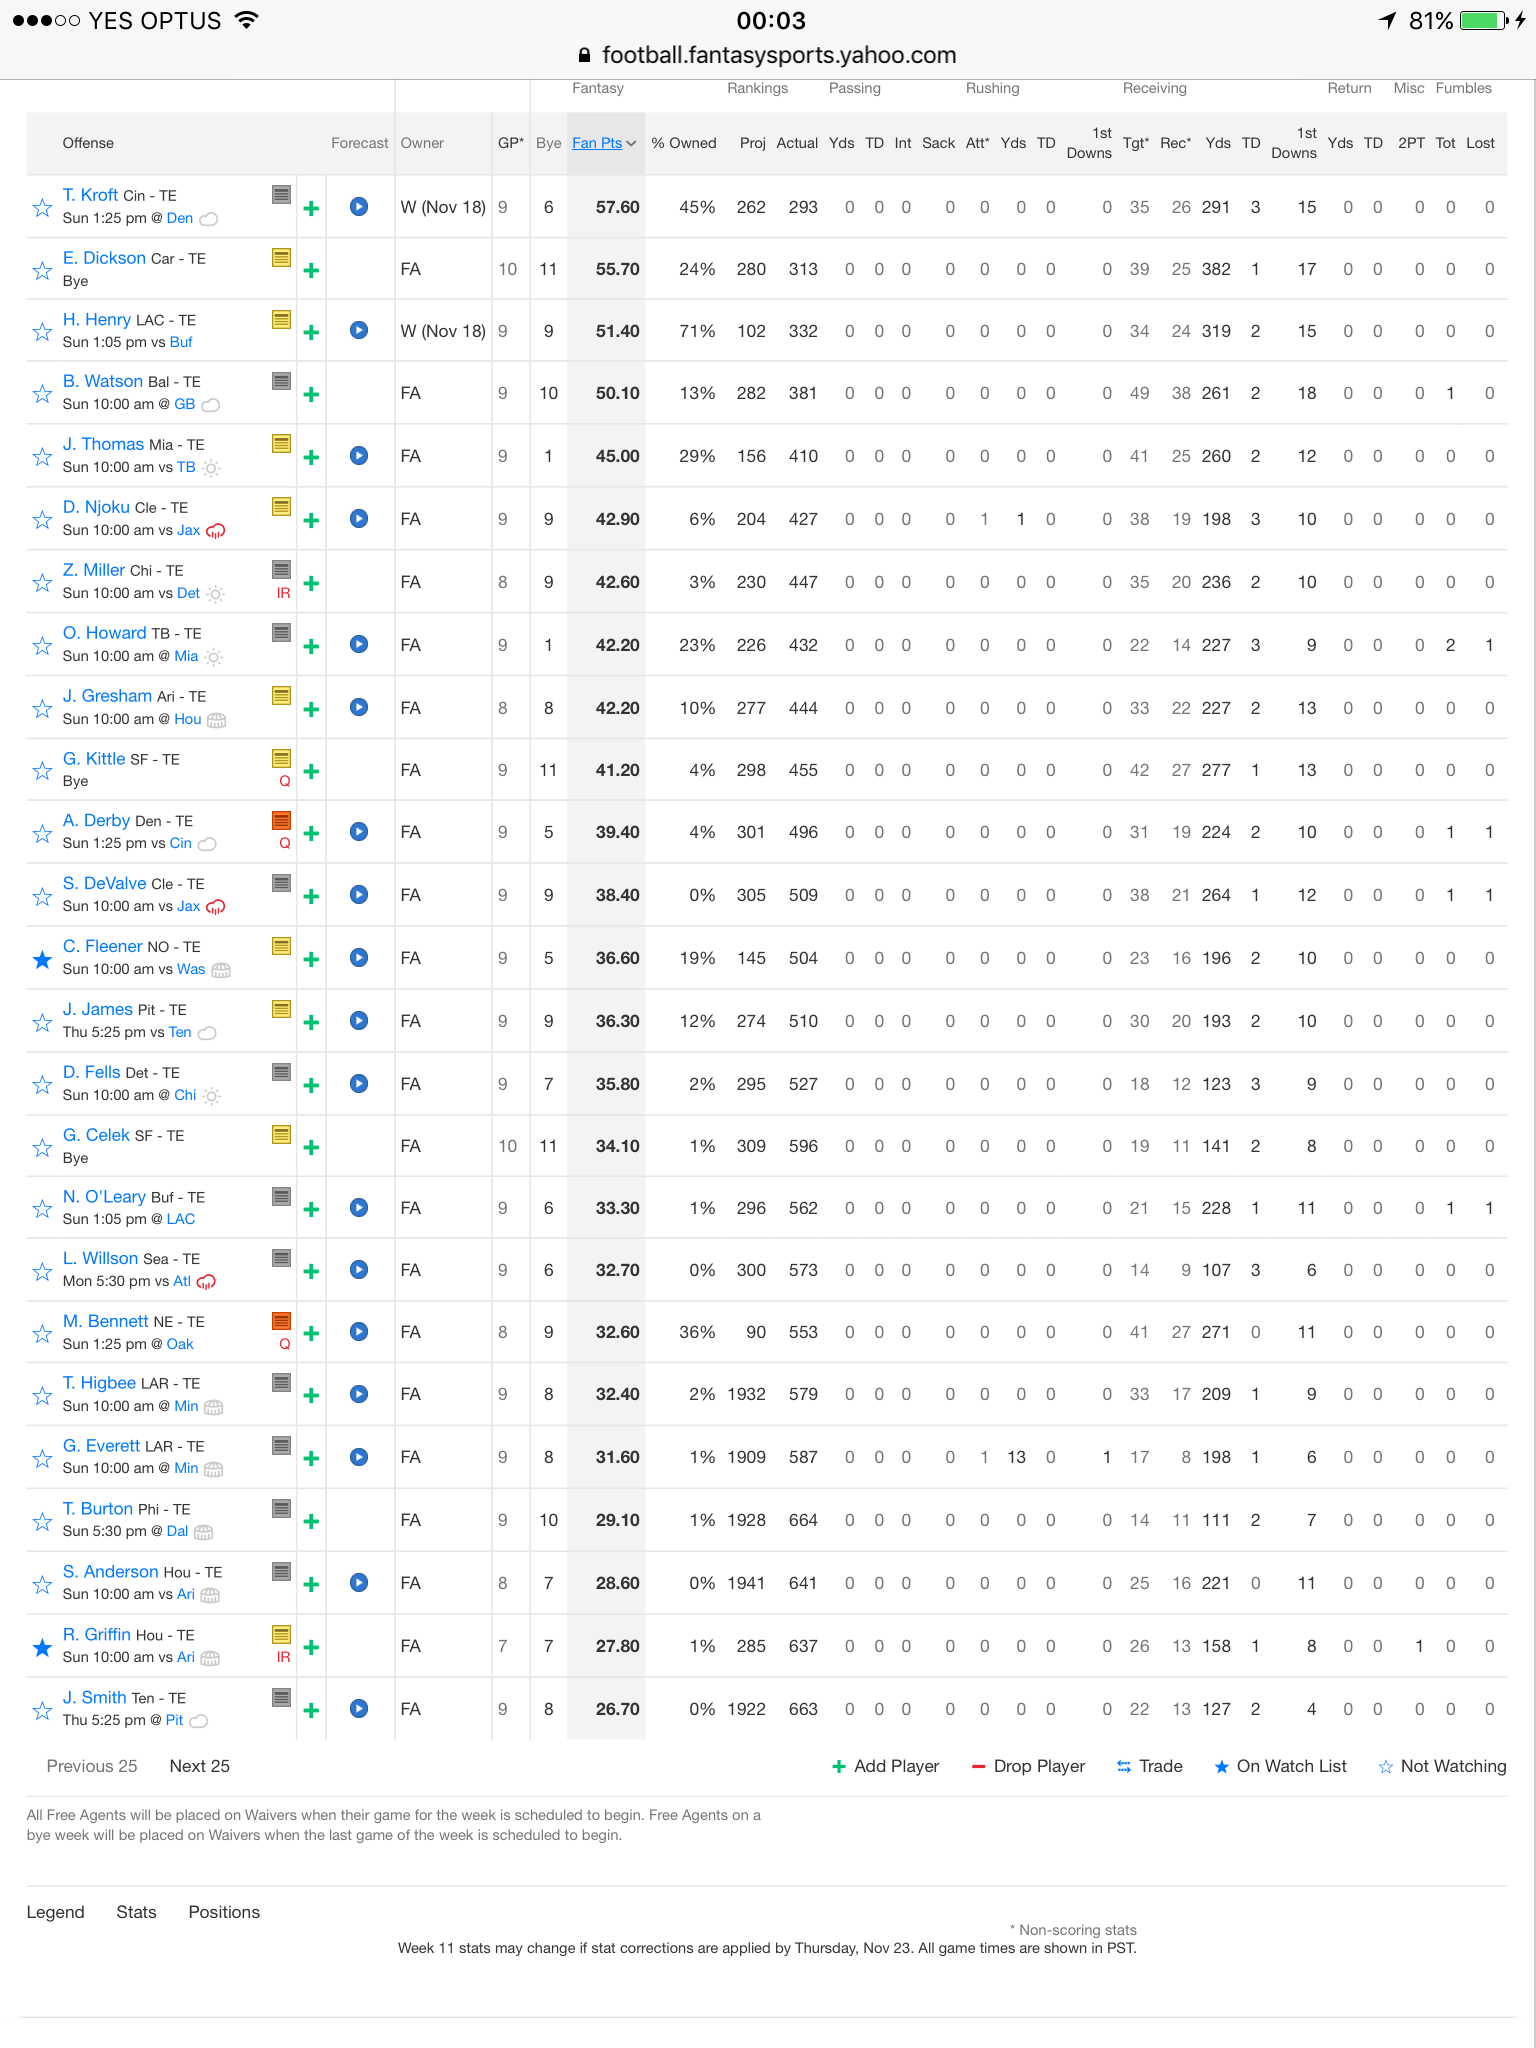Select the % Owned column header
The height and width of the screenshot is (2048, 1536).
click(x=684, y=143)
